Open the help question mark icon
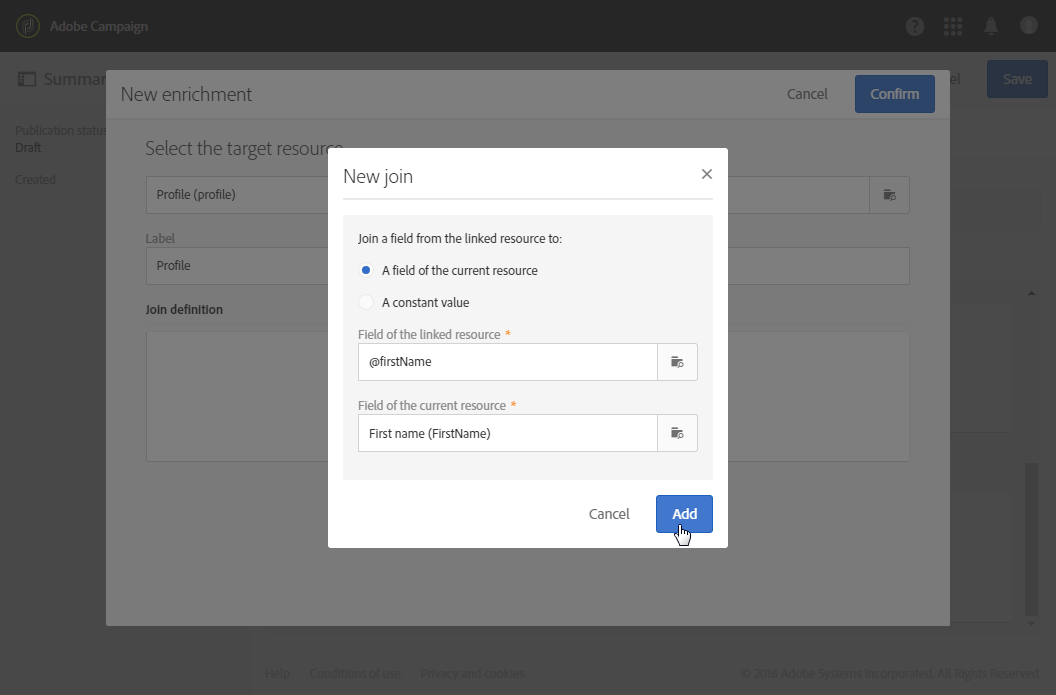Image resolution: width=1056 pixels, height=695 pixels. (x=915, y=26)
